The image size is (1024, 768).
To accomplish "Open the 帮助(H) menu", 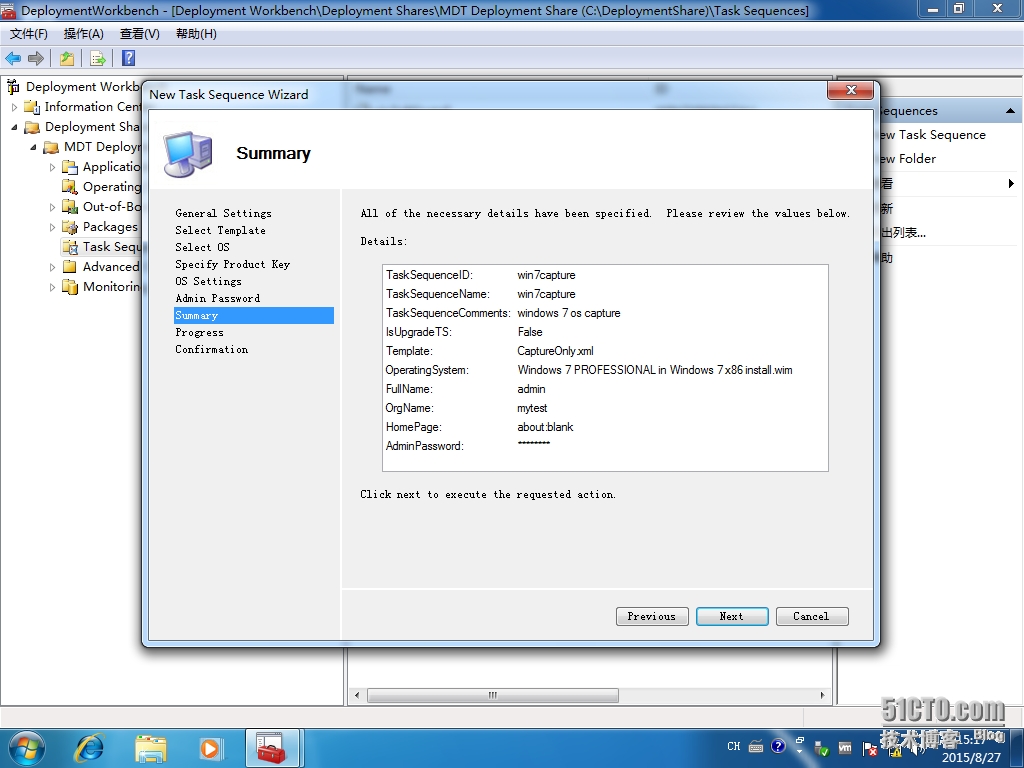I will [197, 34].
